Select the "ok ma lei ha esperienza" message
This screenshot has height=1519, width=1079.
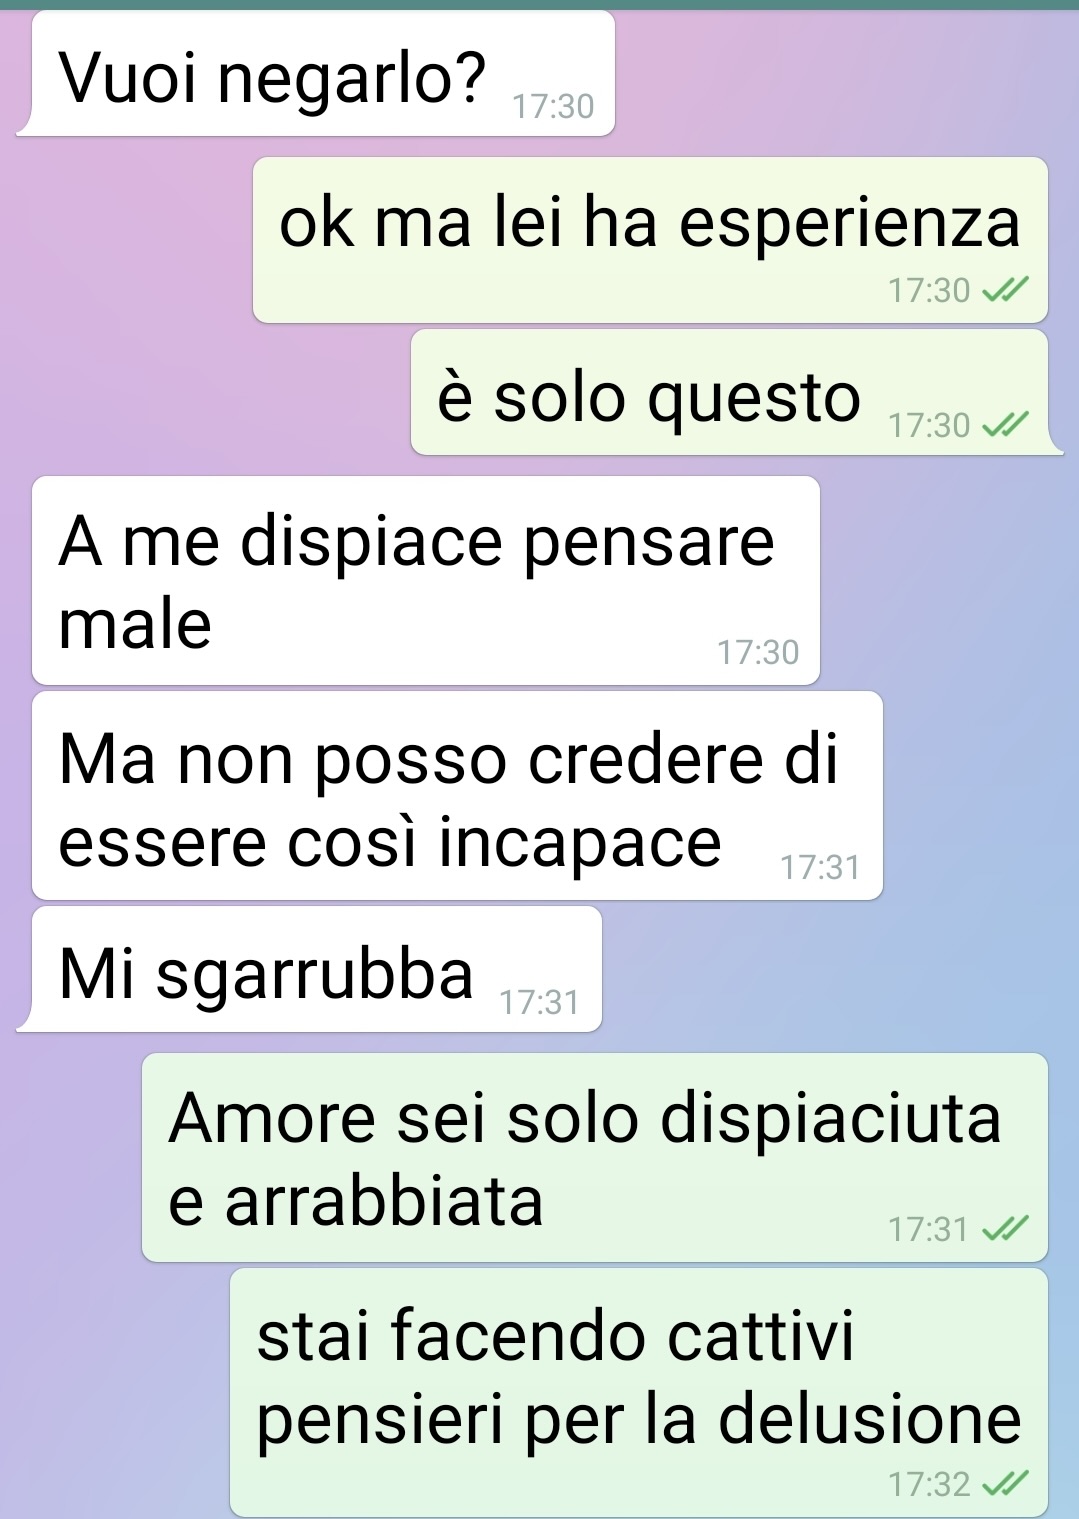[x=650, y=240]
